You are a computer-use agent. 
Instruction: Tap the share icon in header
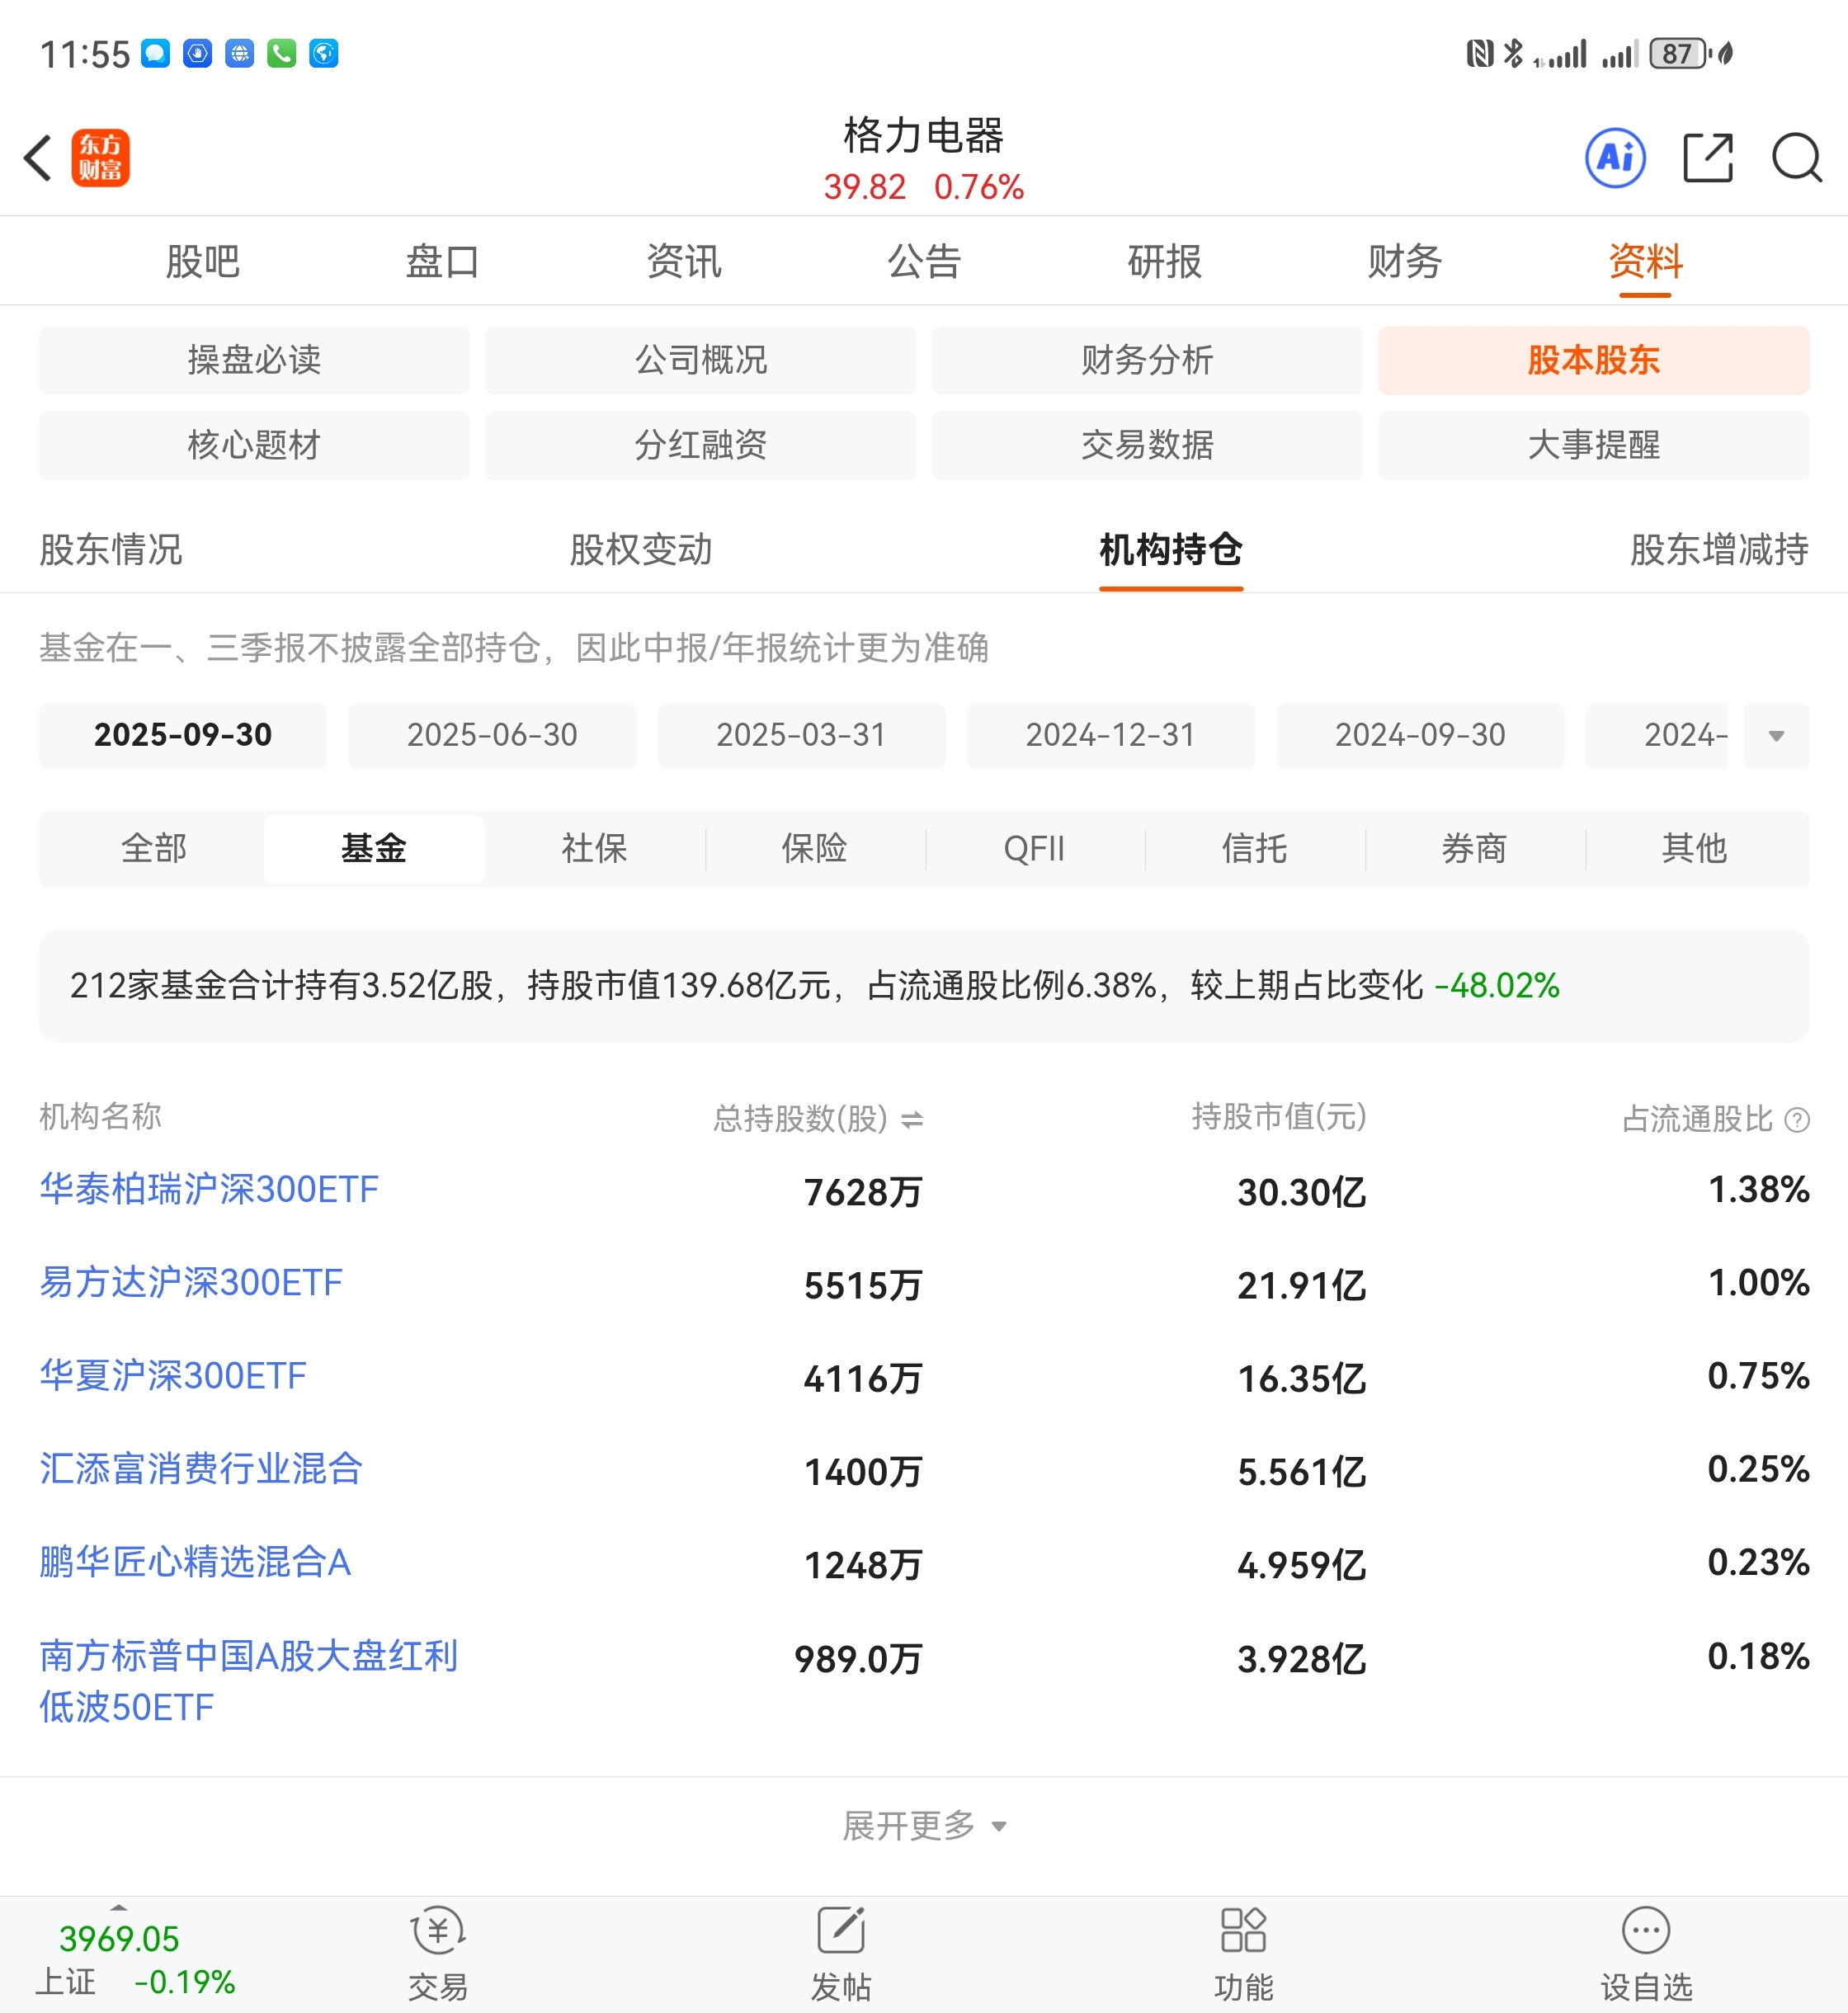tap(1707, 158)
